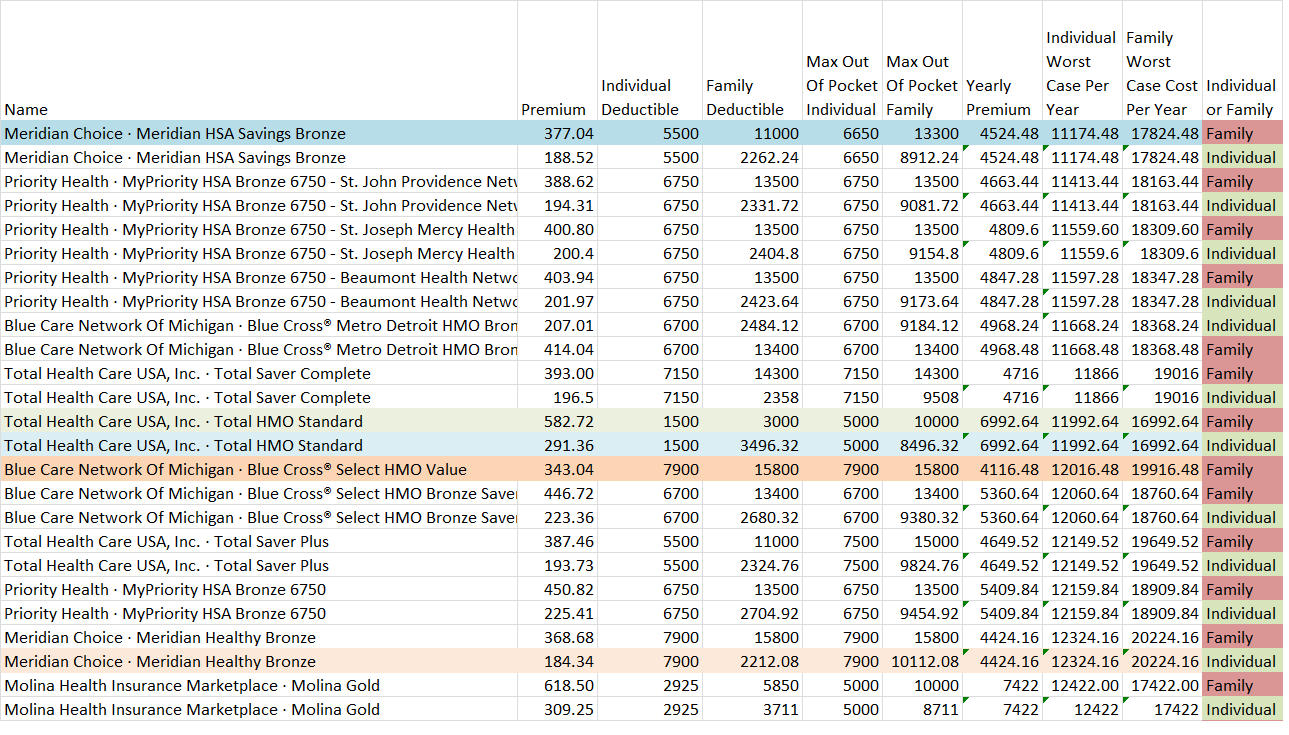This screenshot has width=1289, height=735.
Task: Click the premium value 582.72
Action: (x=557, y=421)
